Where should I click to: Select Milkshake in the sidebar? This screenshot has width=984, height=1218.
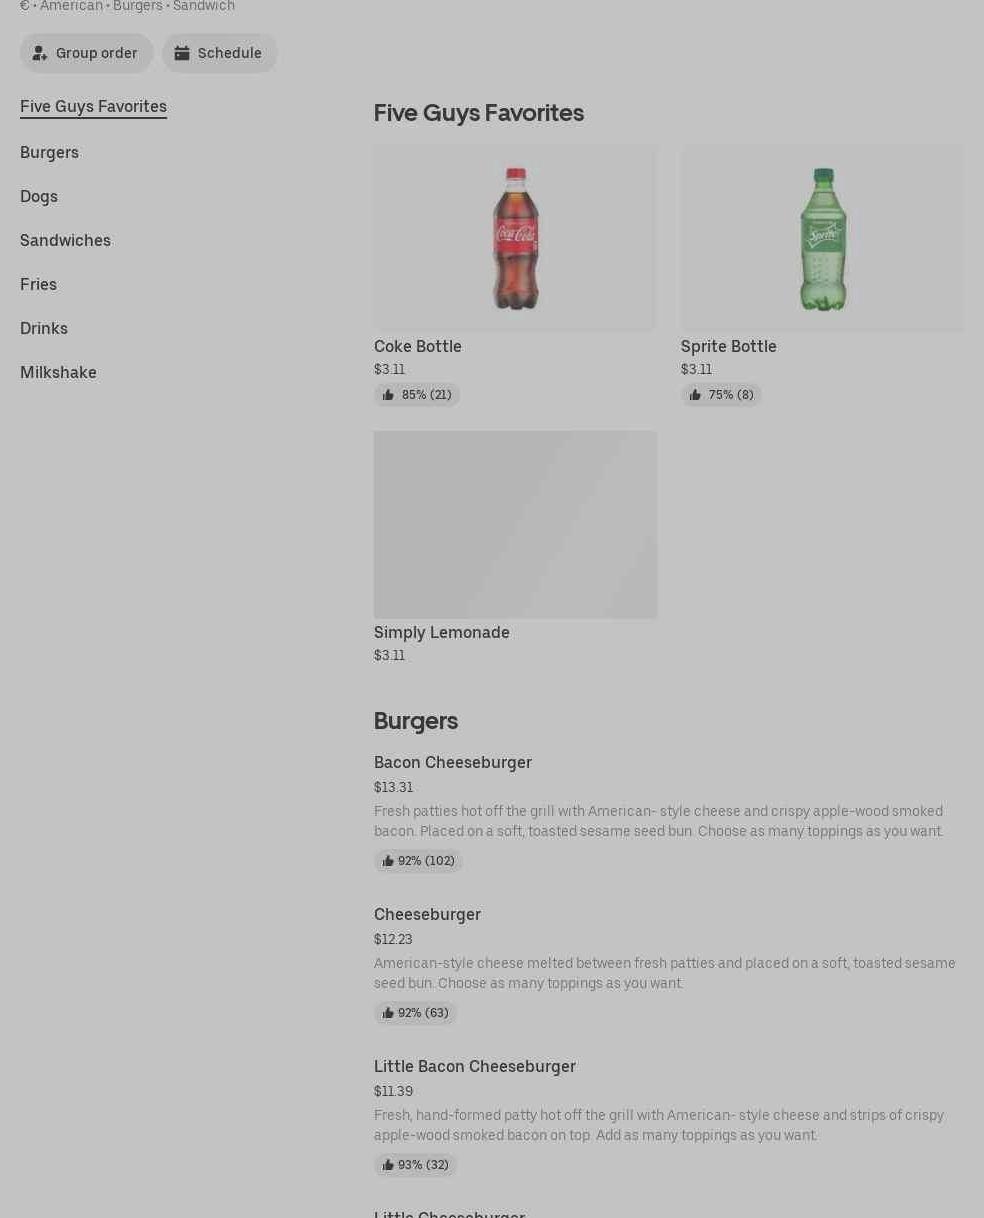(x=58, y=372)
